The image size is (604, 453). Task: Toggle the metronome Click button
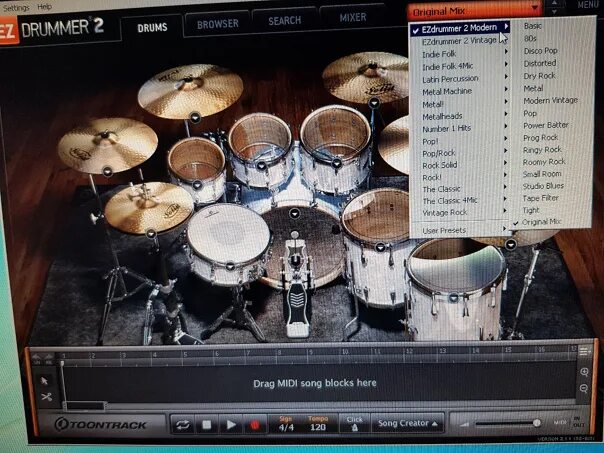[x=354, y=423]
